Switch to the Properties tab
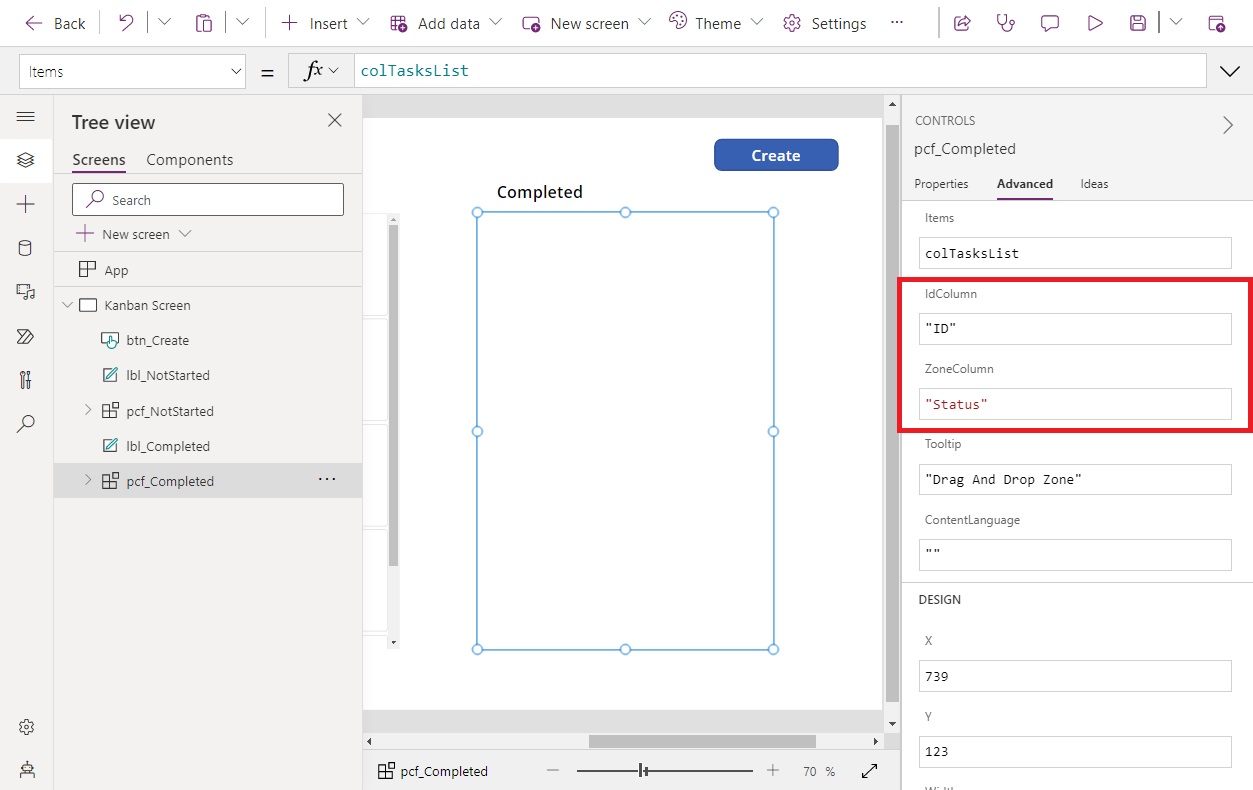This screenshot has height=790, width=1253. click(941, 184)
